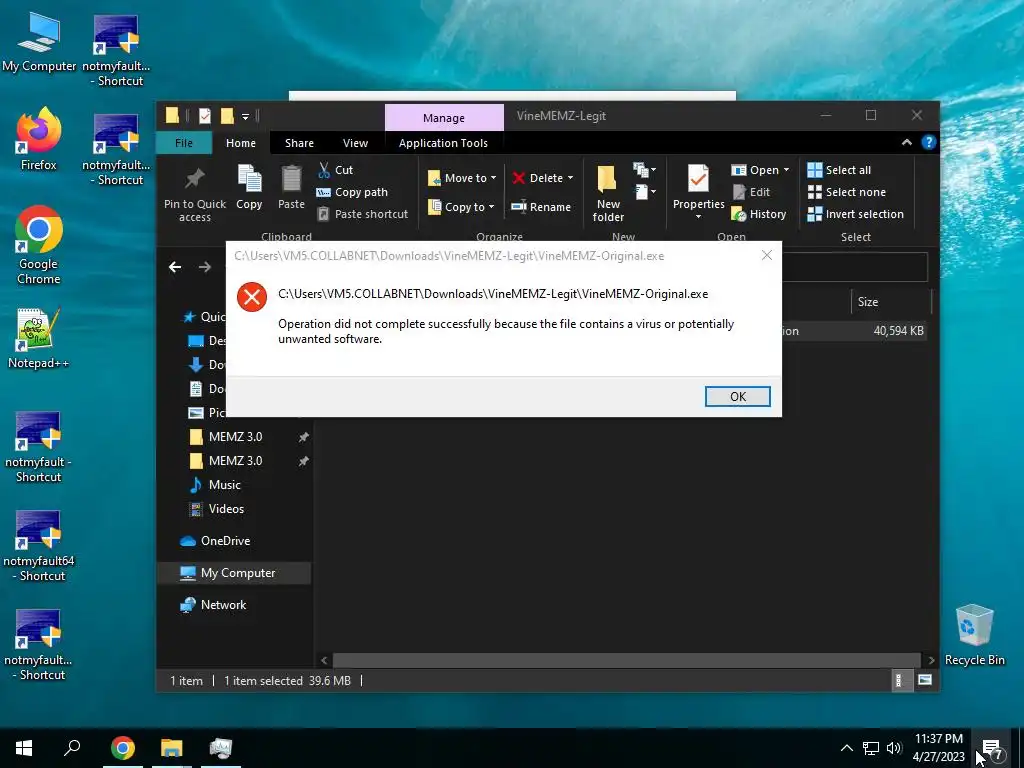This screenshot has height=768, width=1024.
Task: Select the Recycle Bin desktop icon
Action: coord(974,635)
